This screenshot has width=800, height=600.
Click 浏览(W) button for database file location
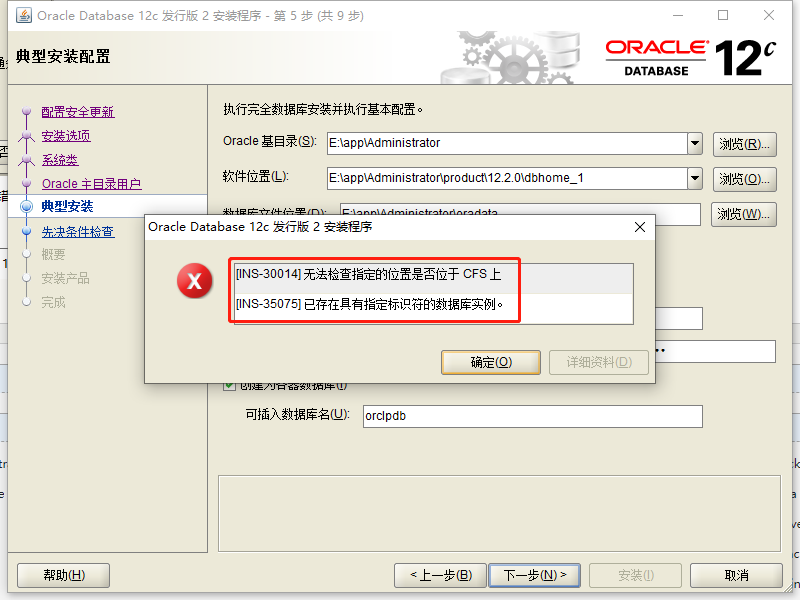pos(744,214)
